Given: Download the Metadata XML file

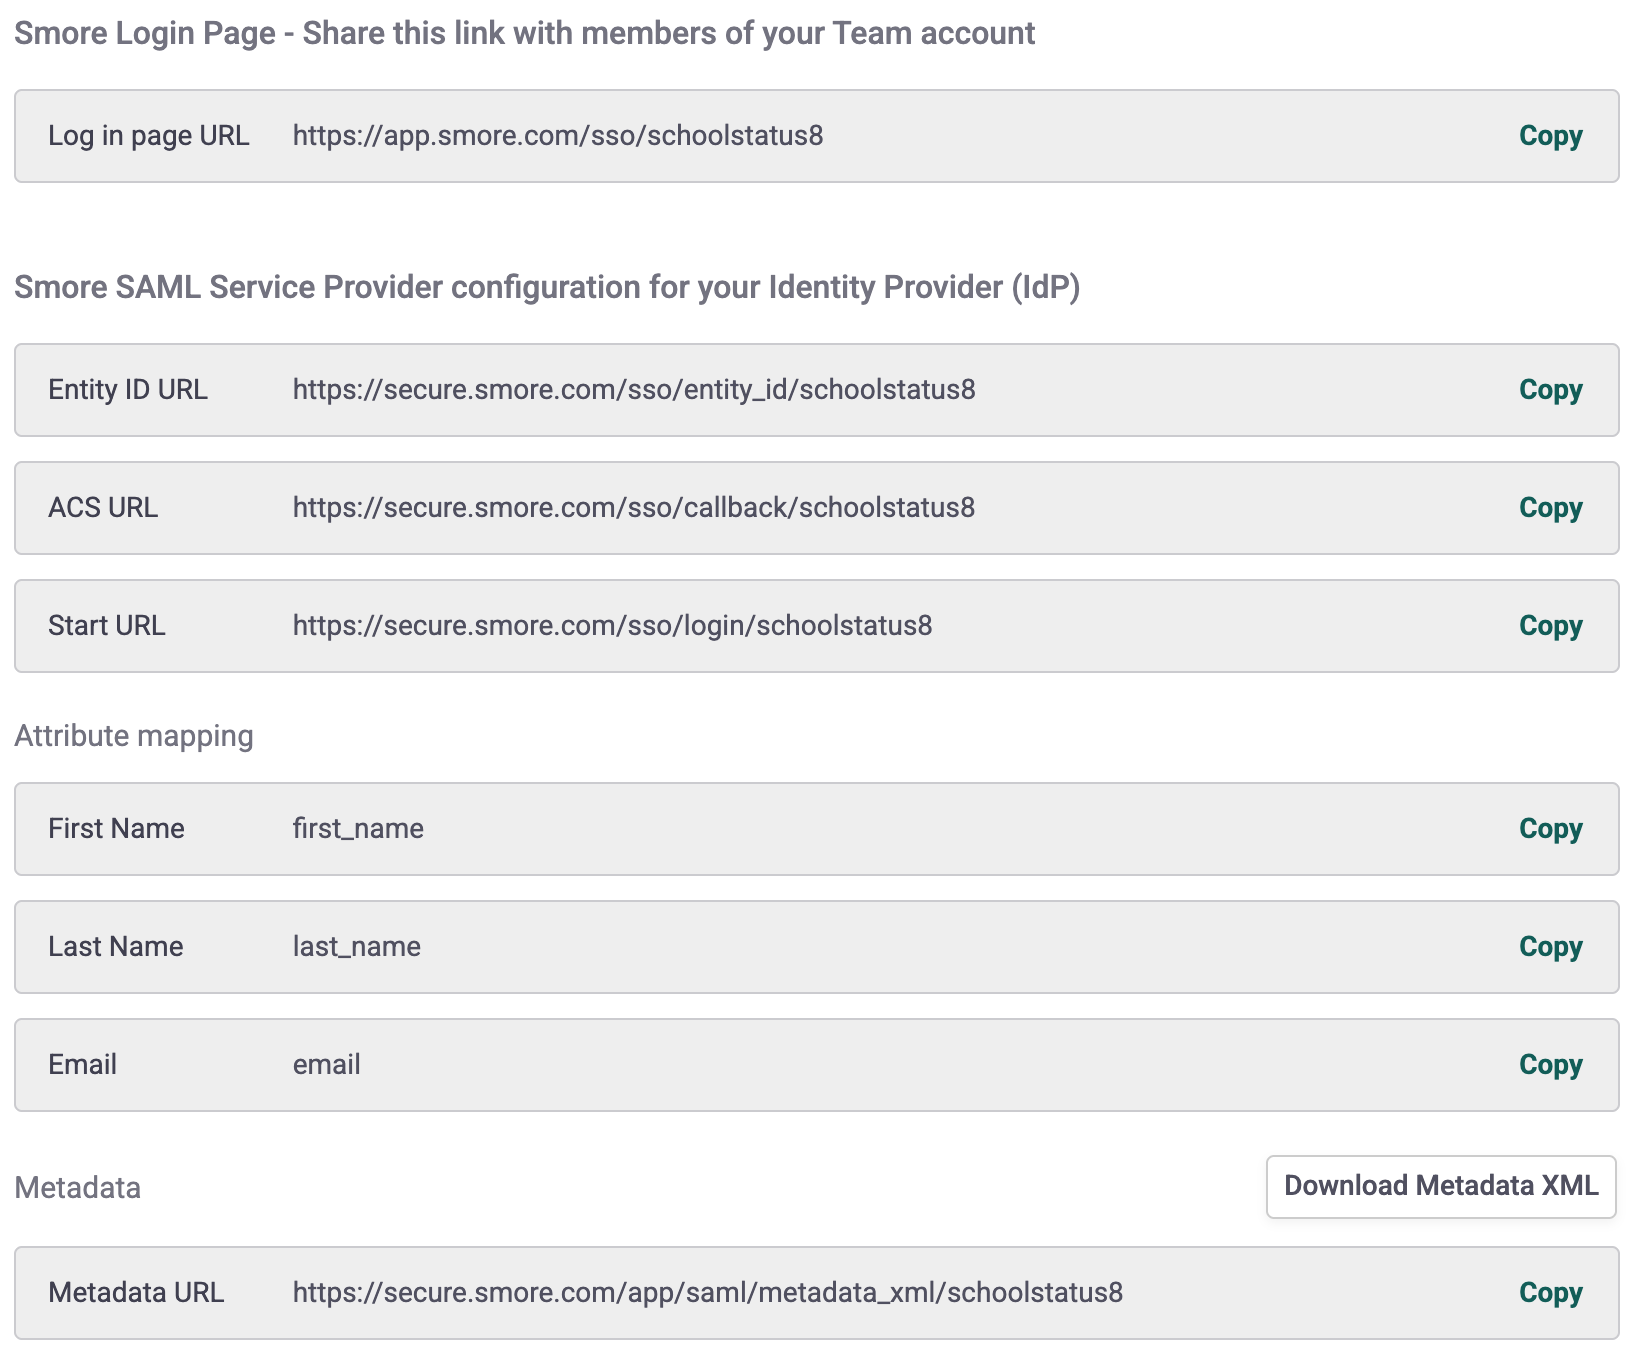Looking at the screenshot, I should point(1440,1186).
